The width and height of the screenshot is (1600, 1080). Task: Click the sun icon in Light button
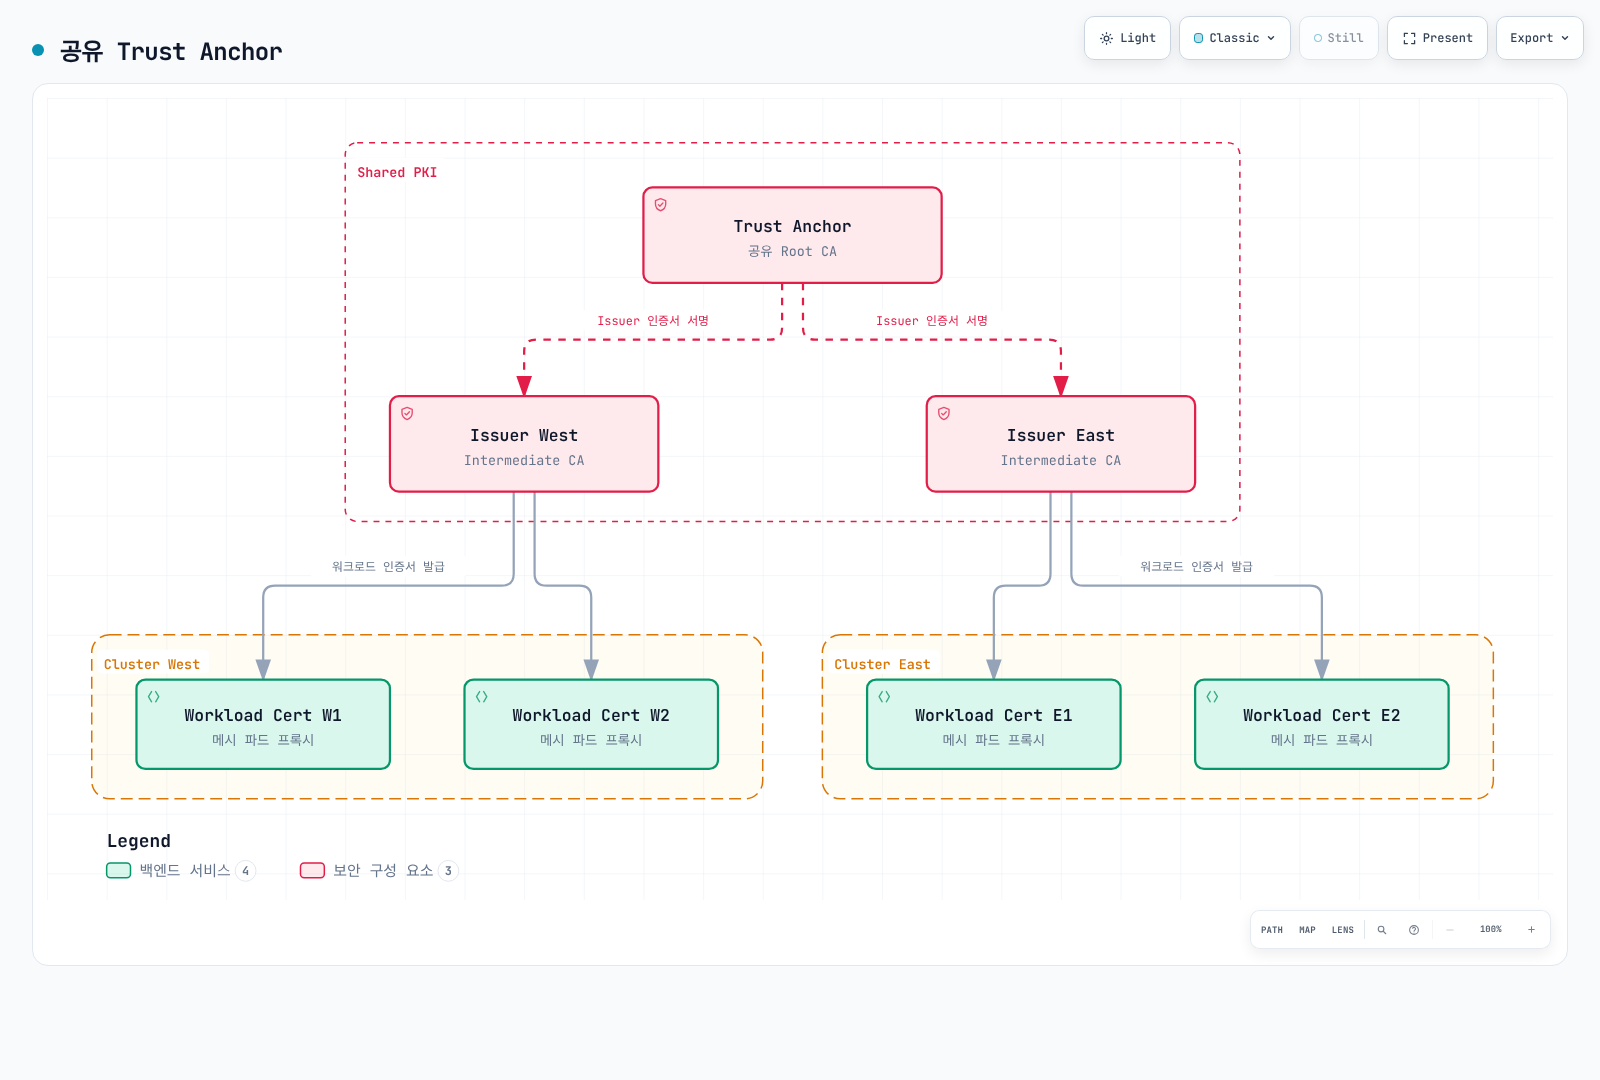pos(1106,38)
